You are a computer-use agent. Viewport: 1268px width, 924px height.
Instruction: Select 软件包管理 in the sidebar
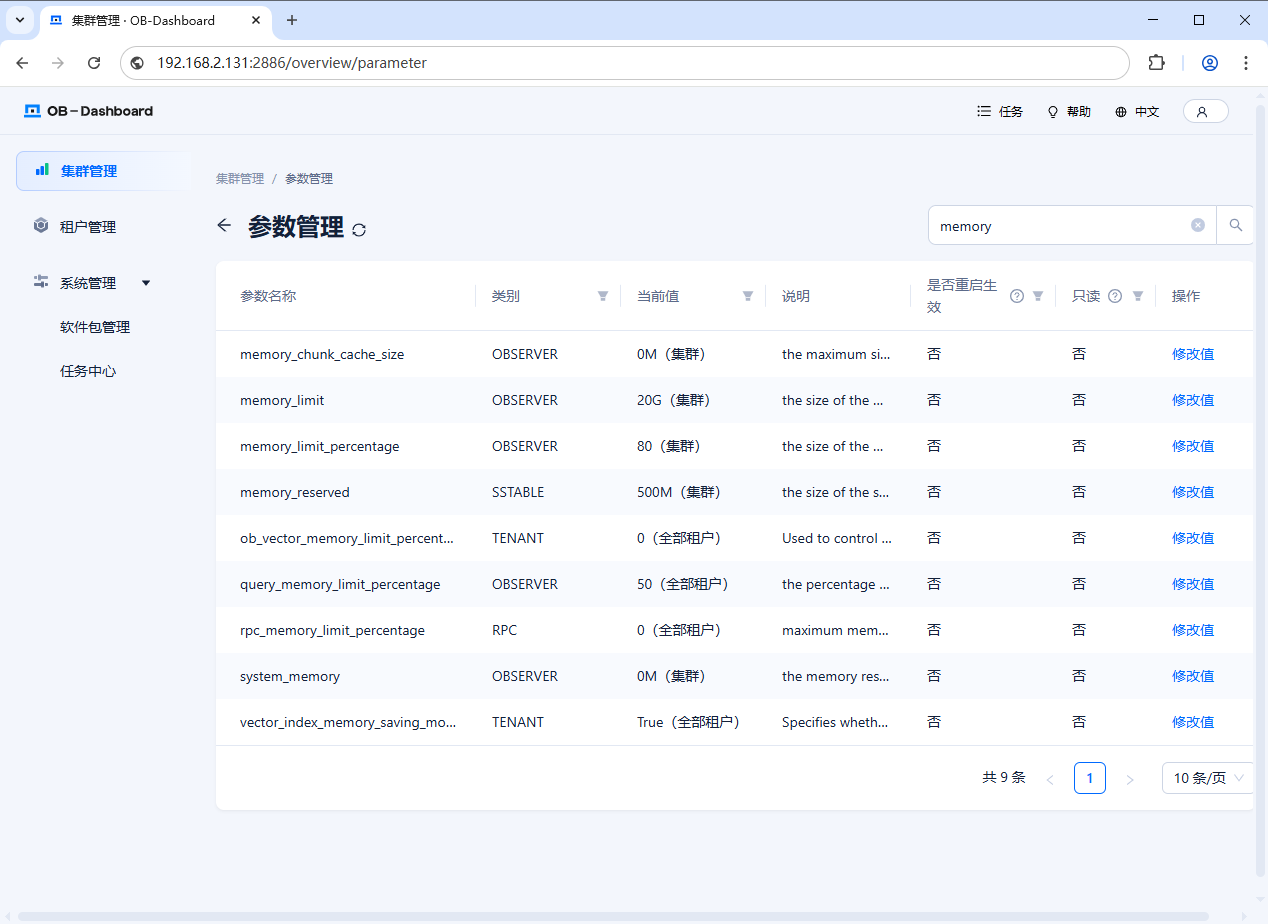coord(95,327)
